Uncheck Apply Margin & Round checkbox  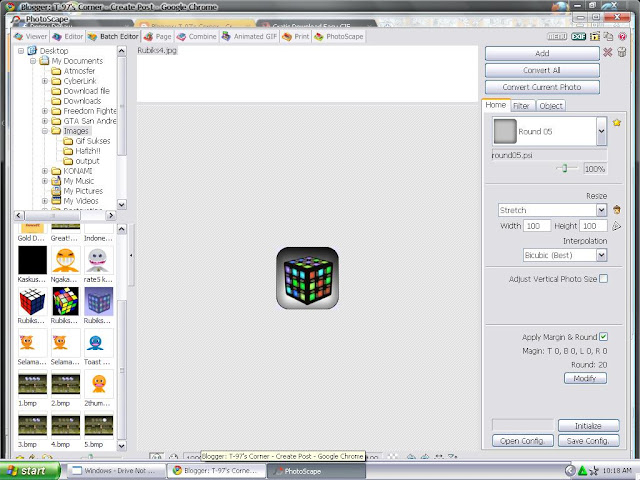coord(603,337)
